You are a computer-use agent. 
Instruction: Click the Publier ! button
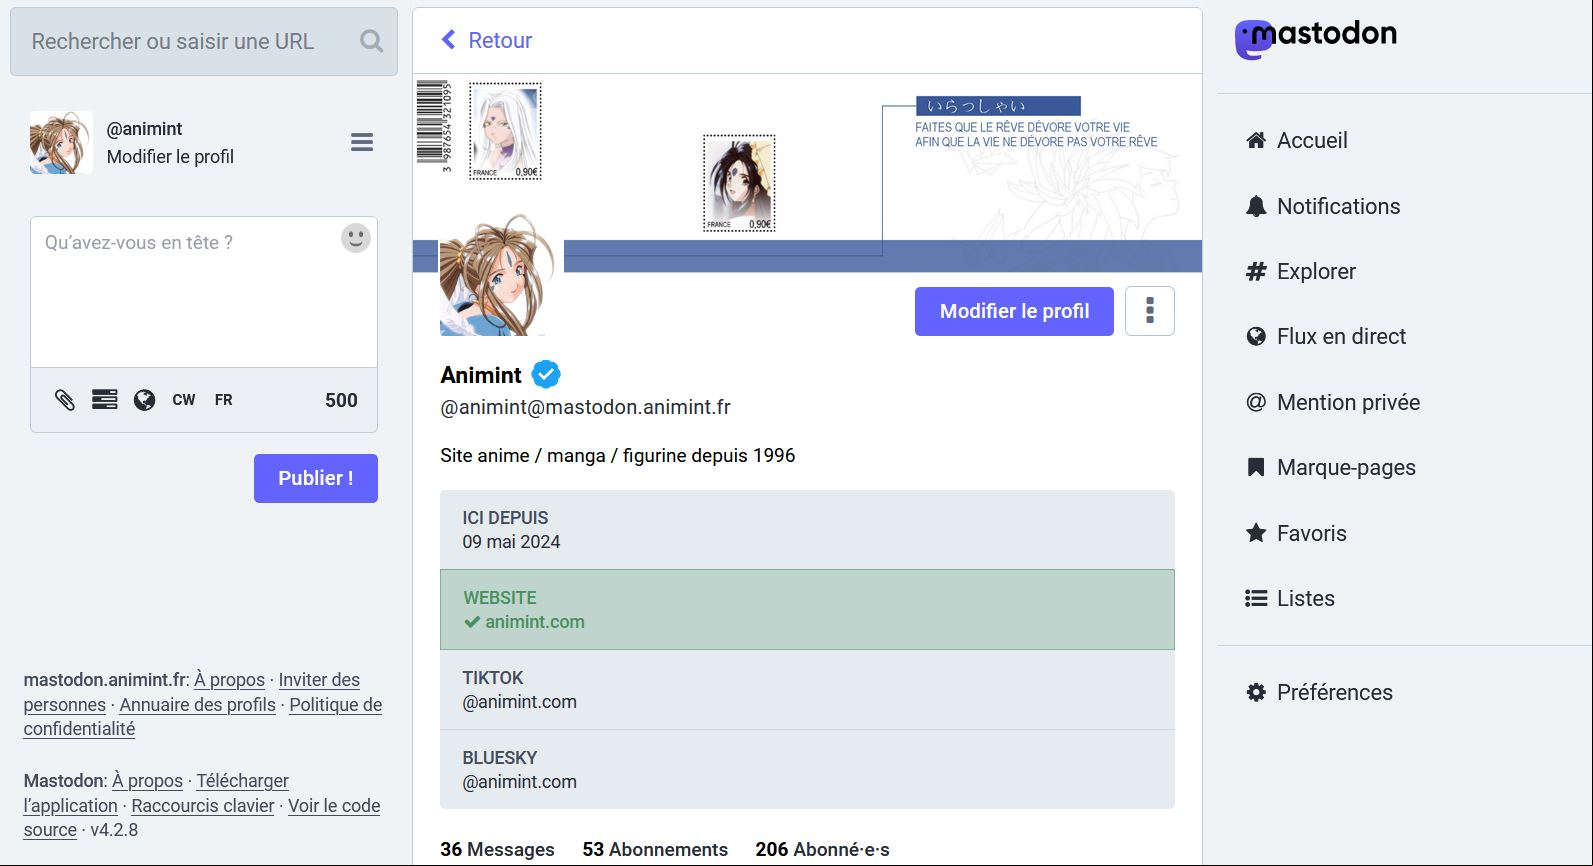tap(316, 478)
